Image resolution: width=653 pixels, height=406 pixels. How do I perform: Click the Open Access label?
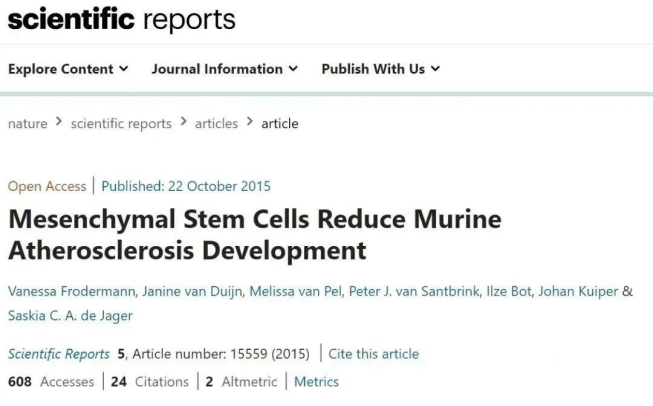(x=46, y=186)
